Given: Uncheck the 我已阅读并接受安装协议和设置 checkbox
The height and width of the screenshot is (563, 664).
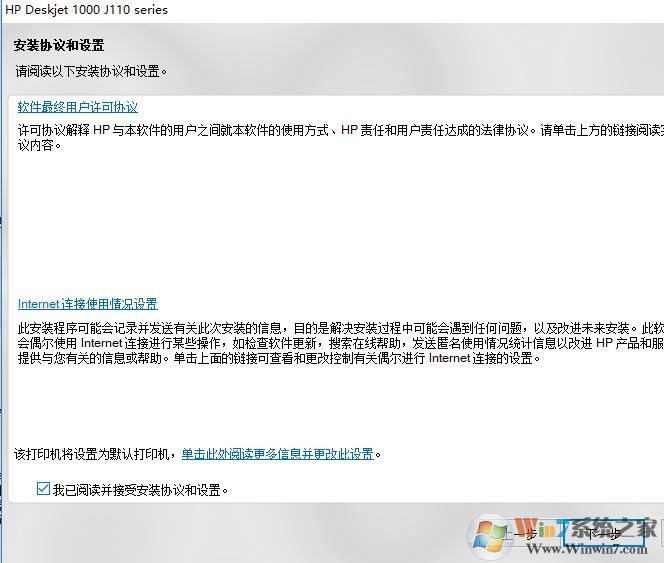Looking at the screenshot, I should 43,489.
